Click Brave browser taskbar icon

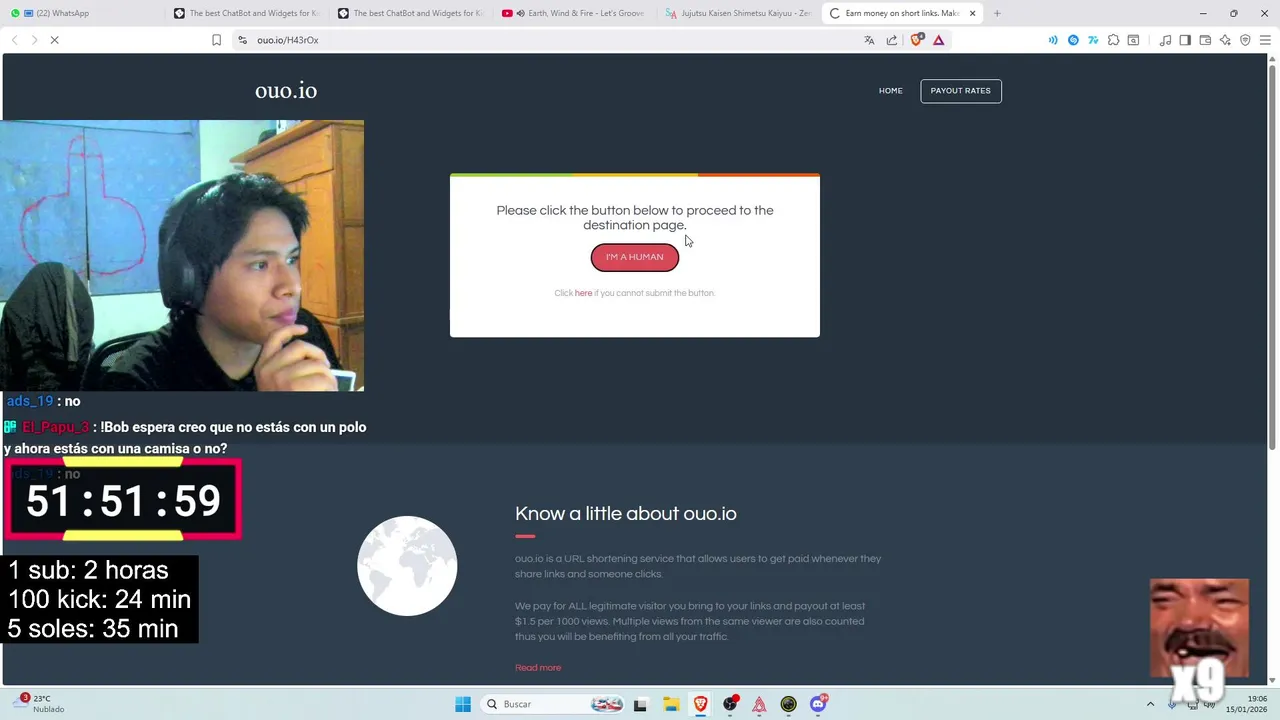[x=700, y=704]
